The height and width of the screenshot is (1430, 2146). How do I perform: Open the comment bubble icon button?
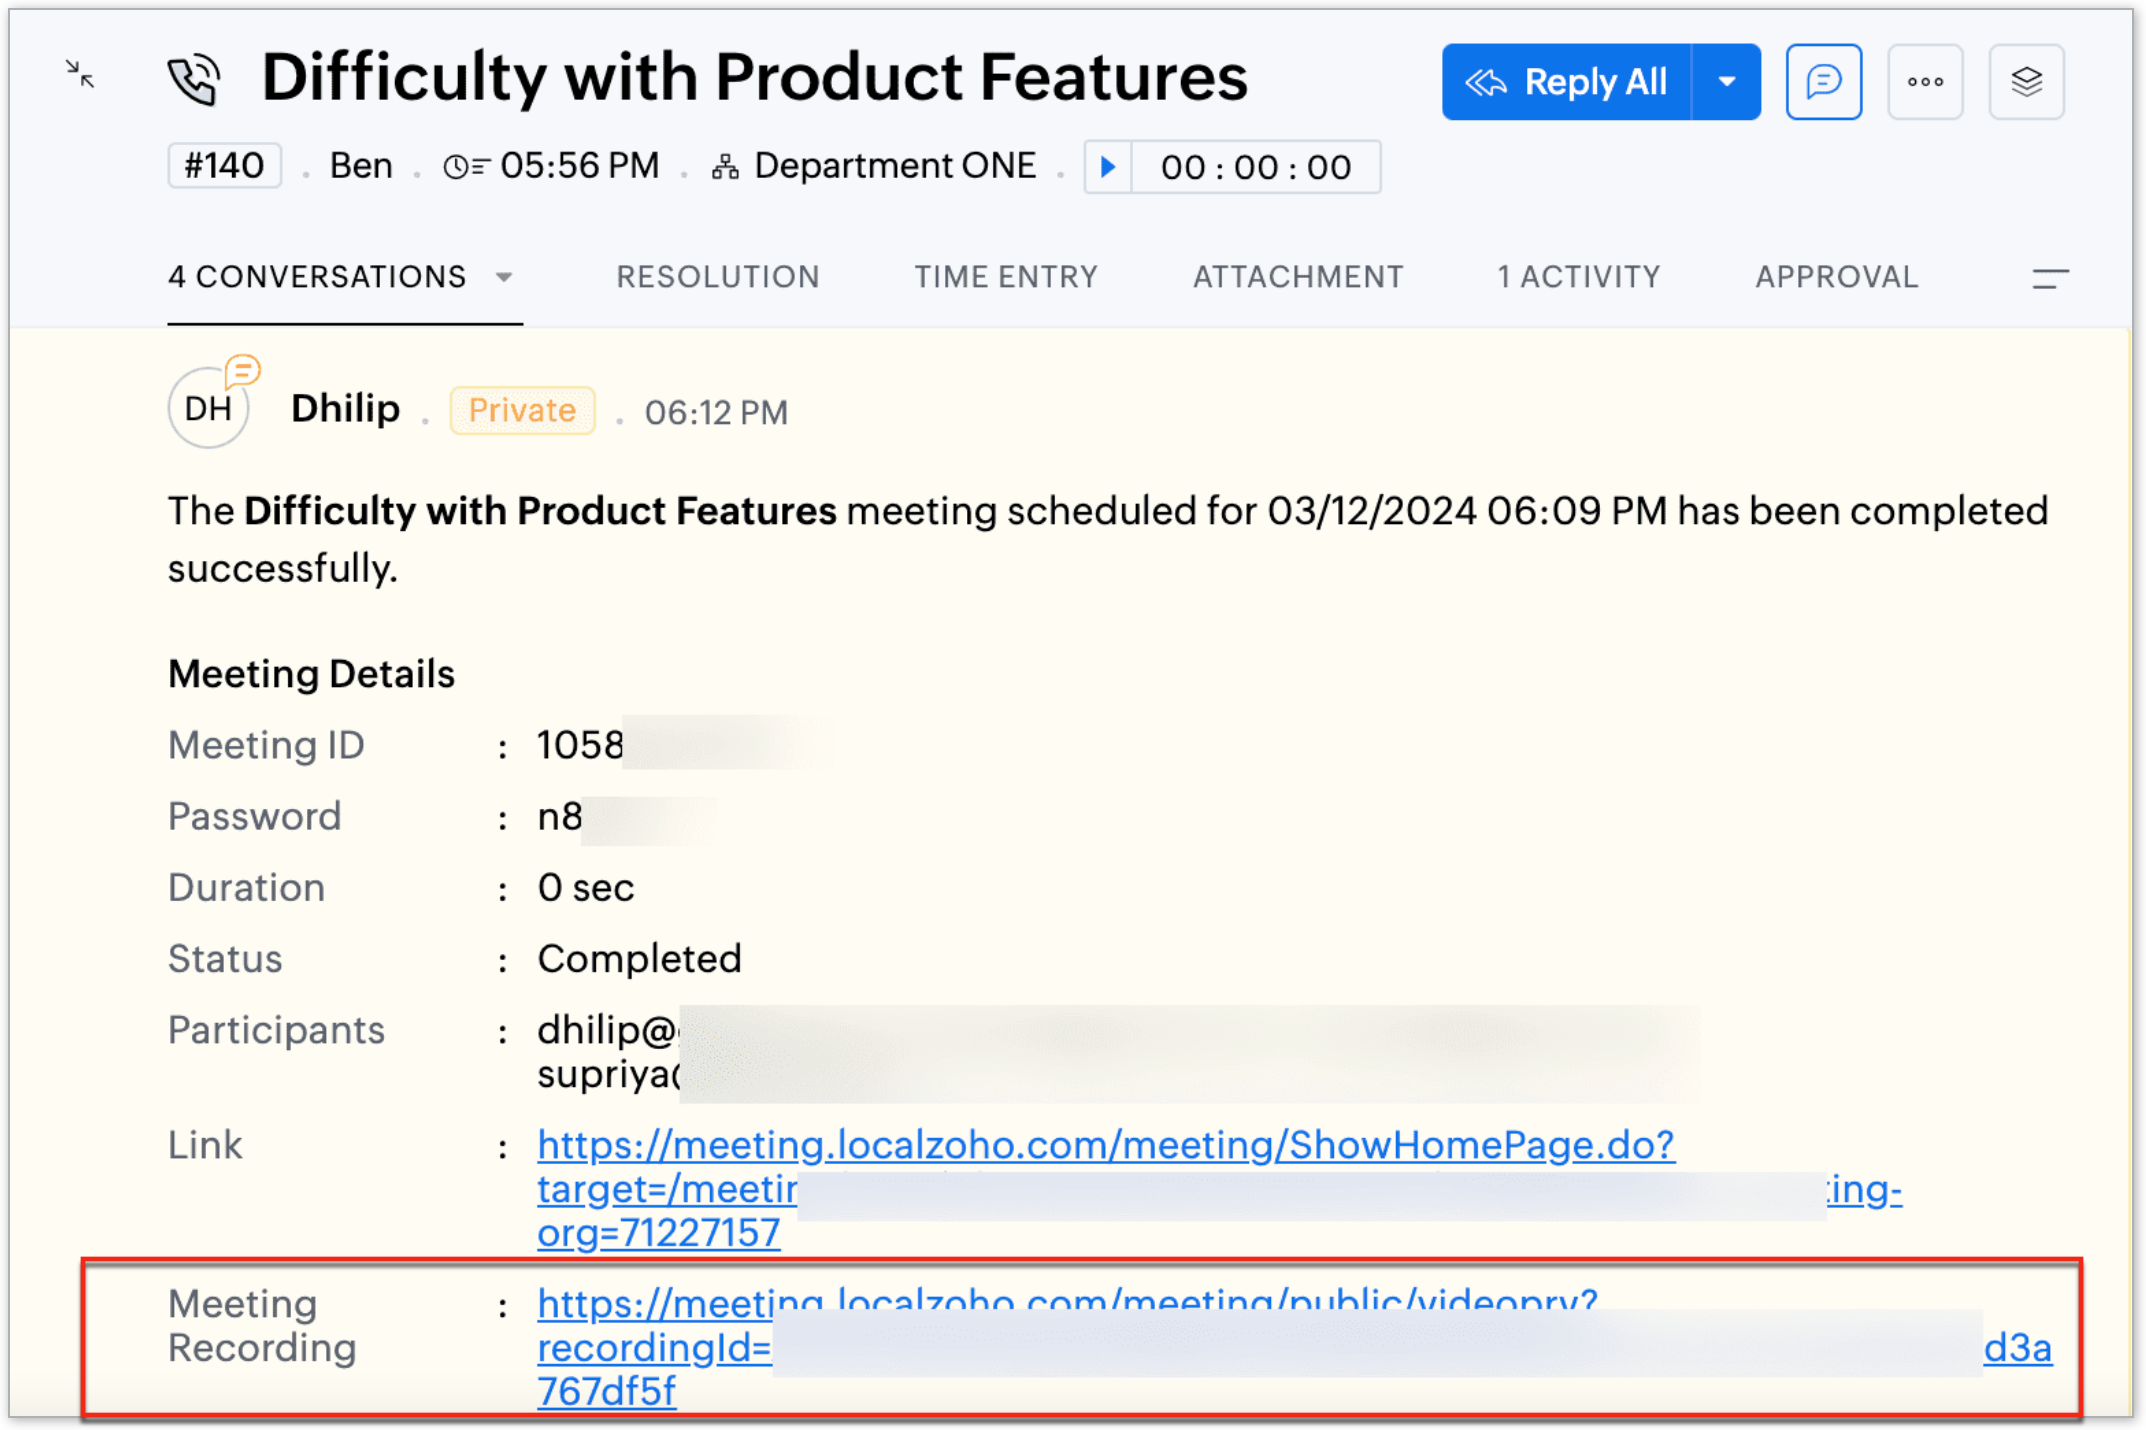[1823, 82]
